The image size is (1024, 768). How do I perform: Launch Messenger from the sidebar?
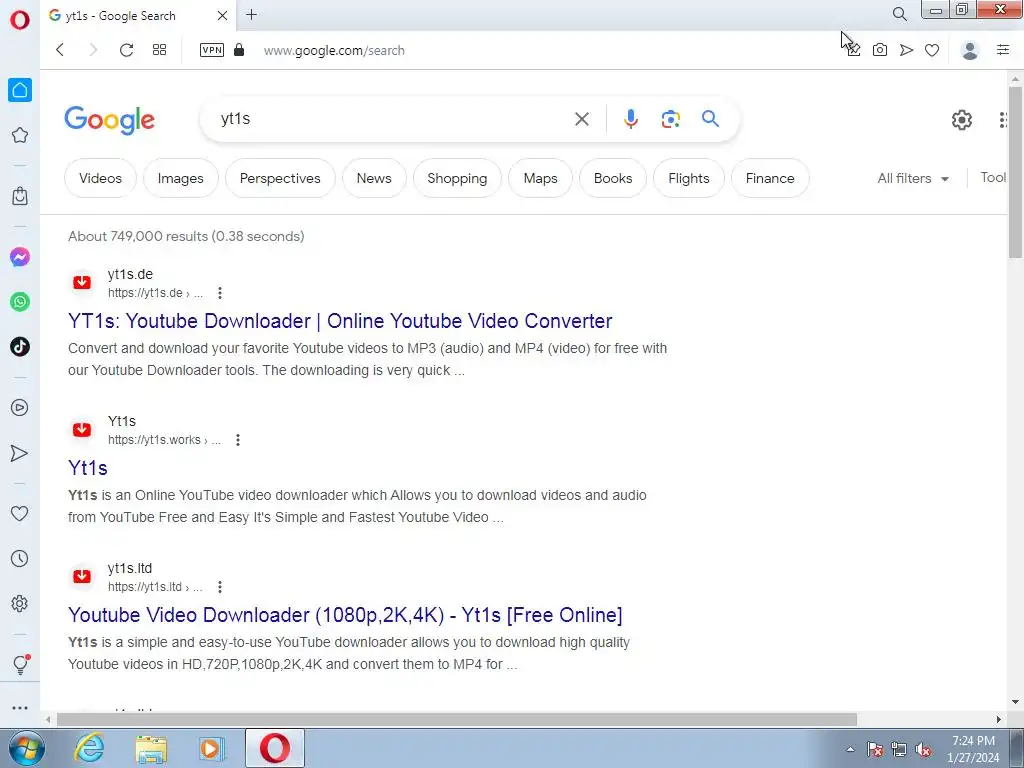[x=20, y=257]
